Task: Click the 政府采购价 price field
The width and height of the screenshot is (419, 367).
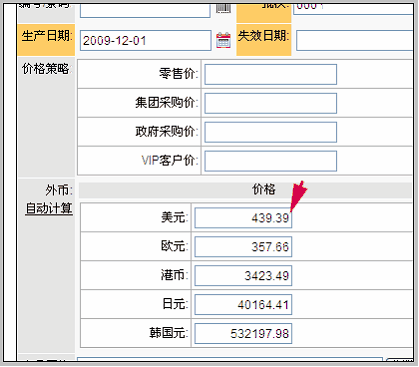Action: [x=271, y=132]
